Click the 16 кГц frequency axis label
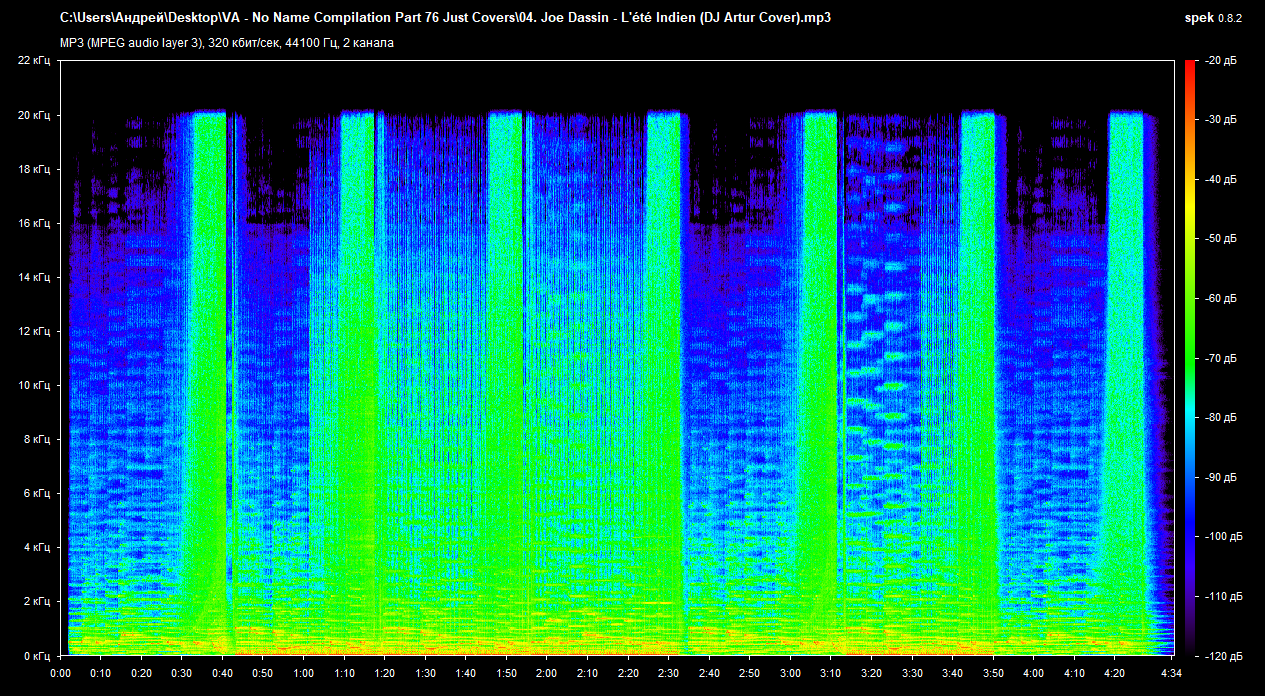Image resolution: width=1265 pixels, height=696 pixels. tap(34, 223)
